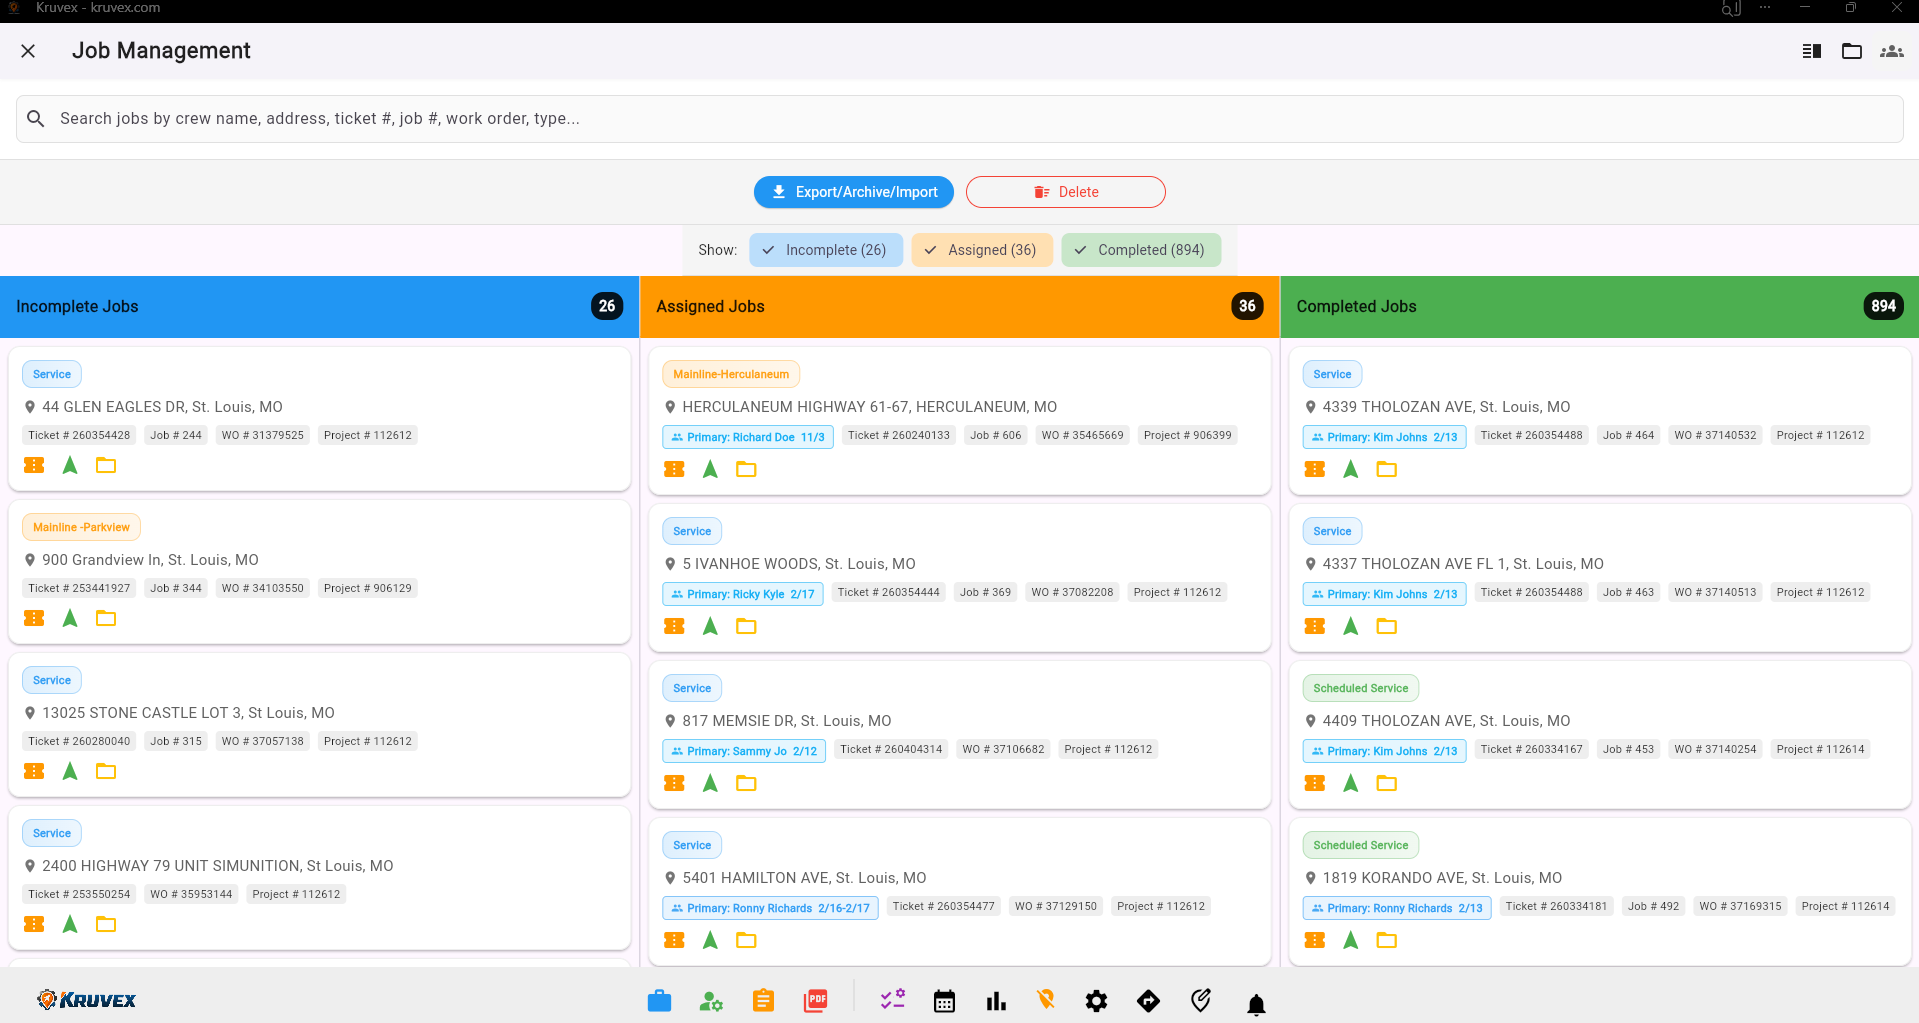The image size is (1919, 1023).
Task: Click the Export/Archive/Import button
Action: click(x=853, y=192)
